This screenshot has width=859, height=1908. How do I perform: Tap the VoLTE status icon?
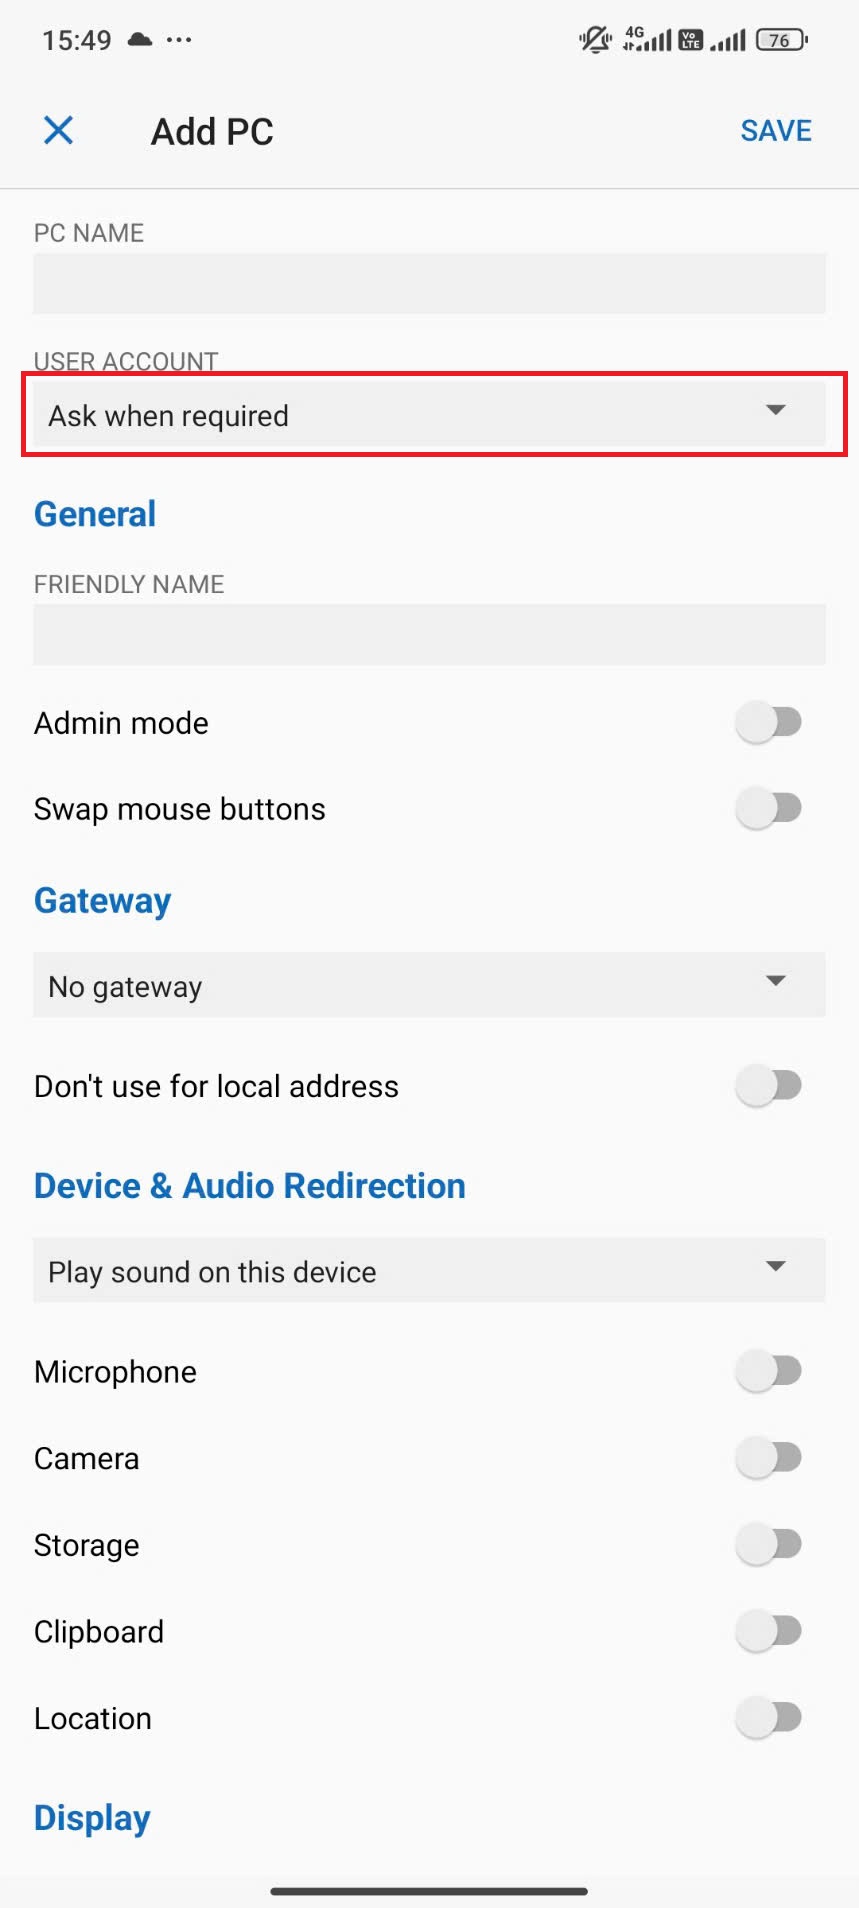[691, 40]
